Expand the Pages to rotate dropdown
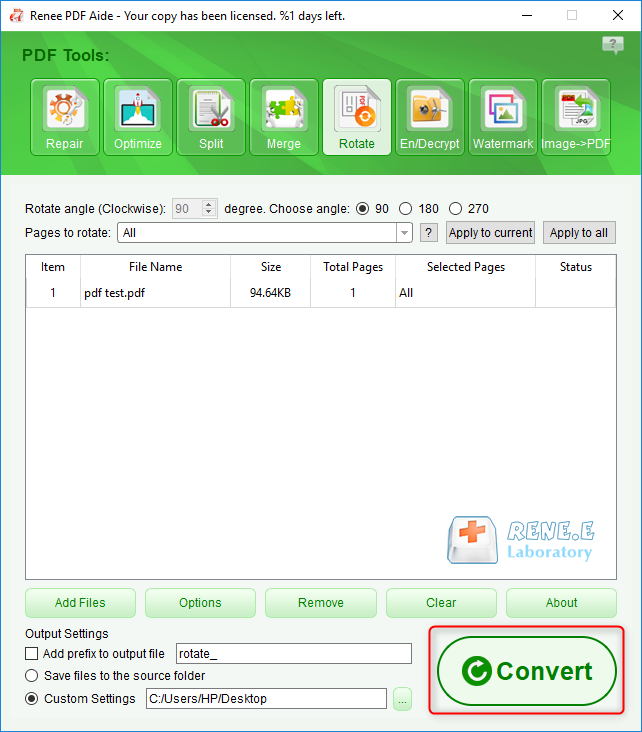 point(404,232)
